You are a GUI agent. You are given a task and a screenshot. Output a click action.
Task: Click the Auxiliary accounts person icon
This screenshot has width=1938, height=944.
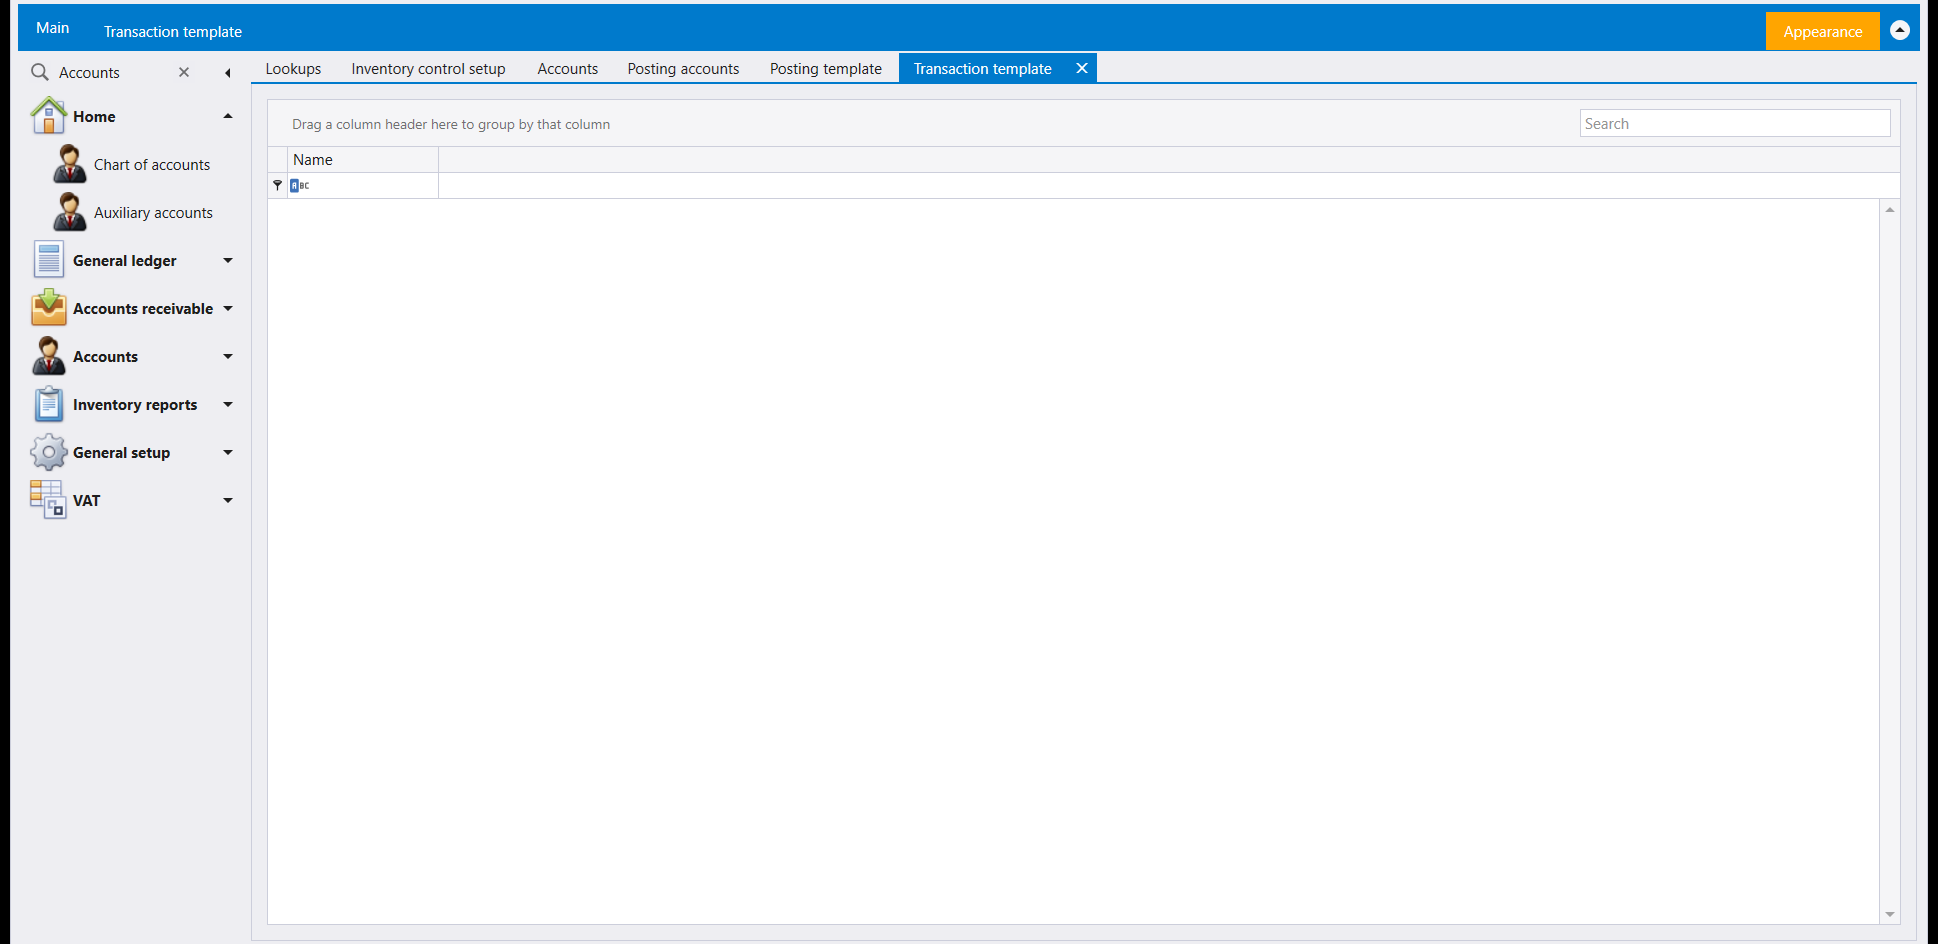coord(69,212)
